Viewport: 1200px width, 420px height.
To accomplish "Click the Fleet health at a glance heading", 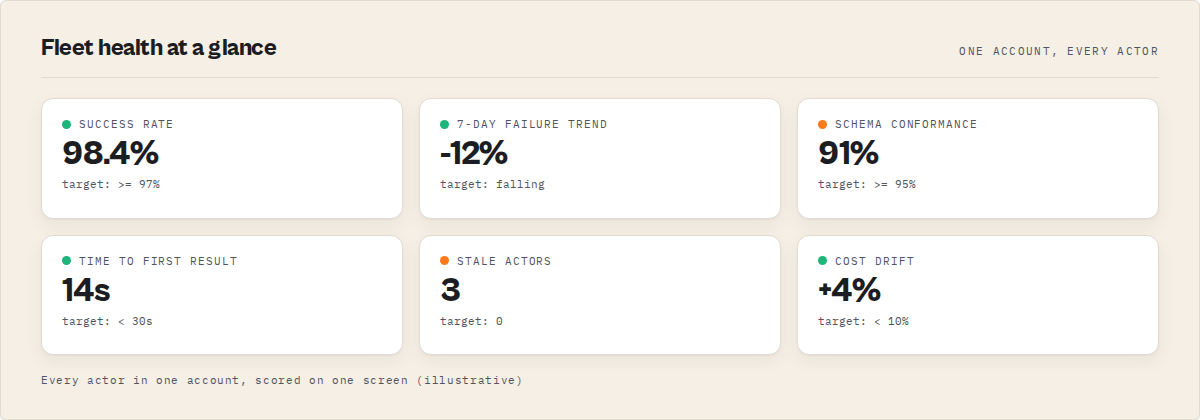I will (159, 47).
